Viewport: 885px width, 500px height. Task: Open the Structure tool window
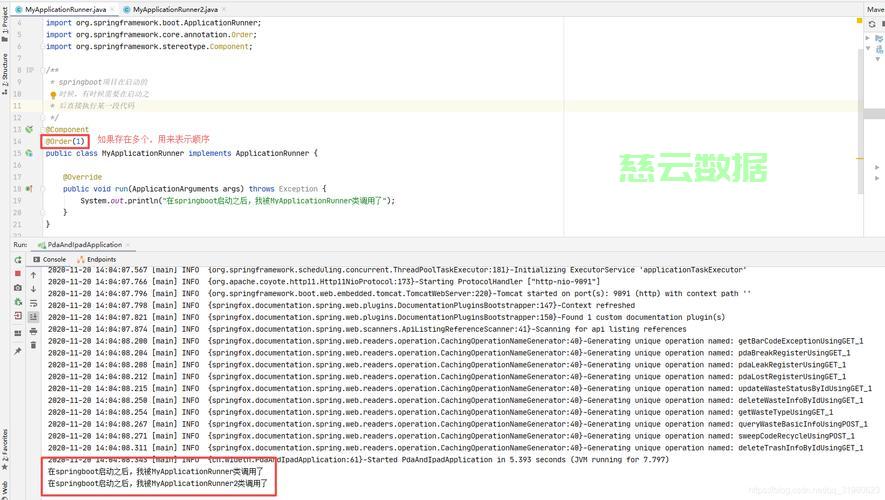click(5, 73)
